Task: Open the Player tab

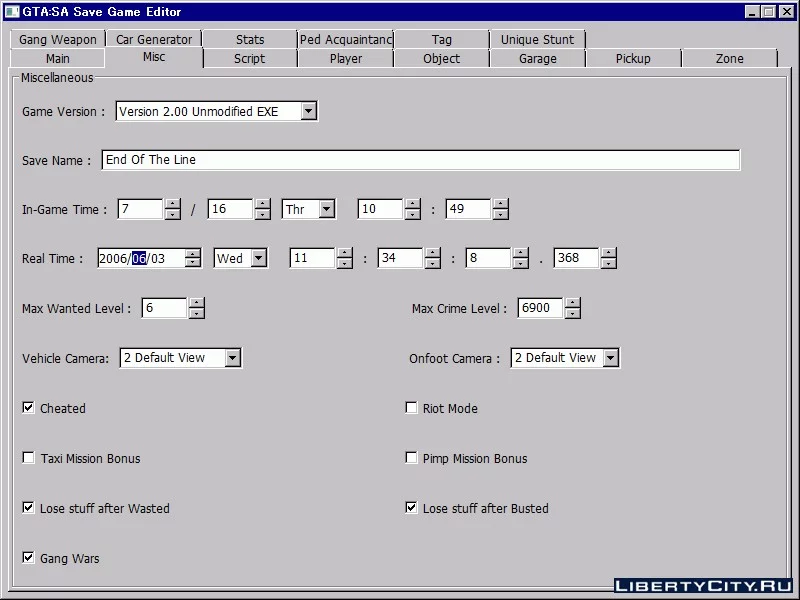Action: (x=346, y=58)
